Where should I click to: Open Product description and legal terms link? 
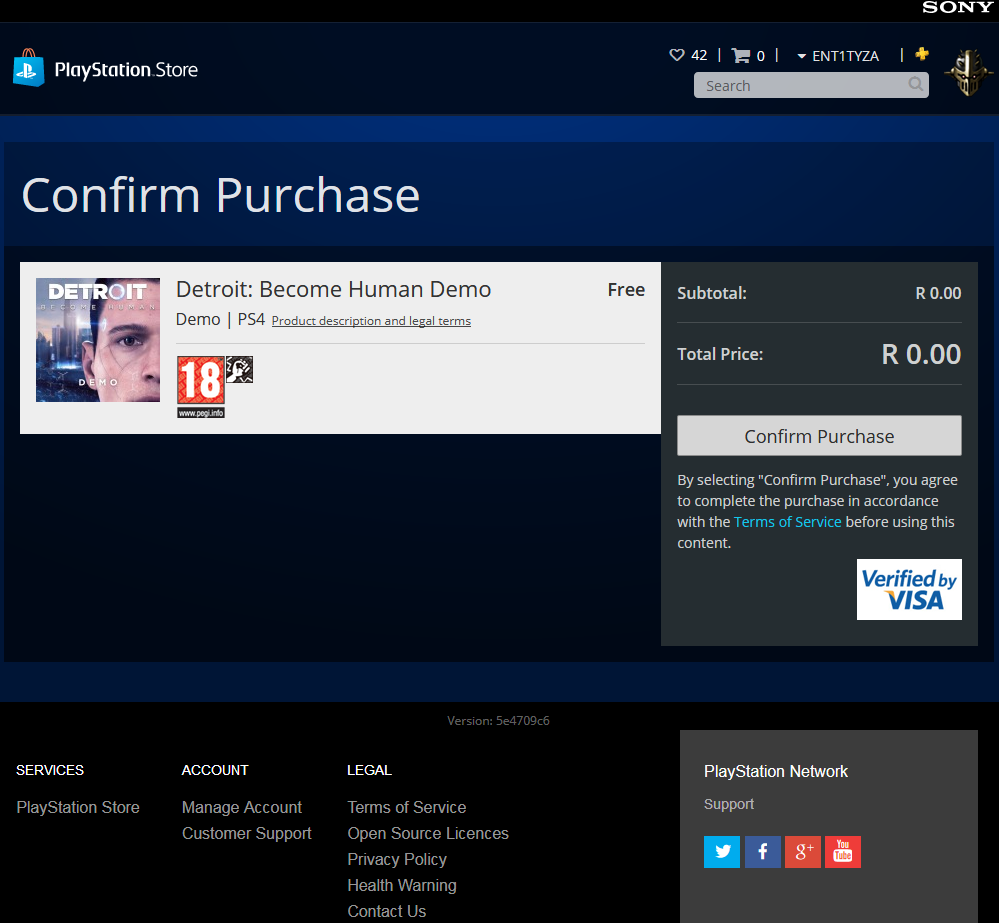[x=371, y=321]
